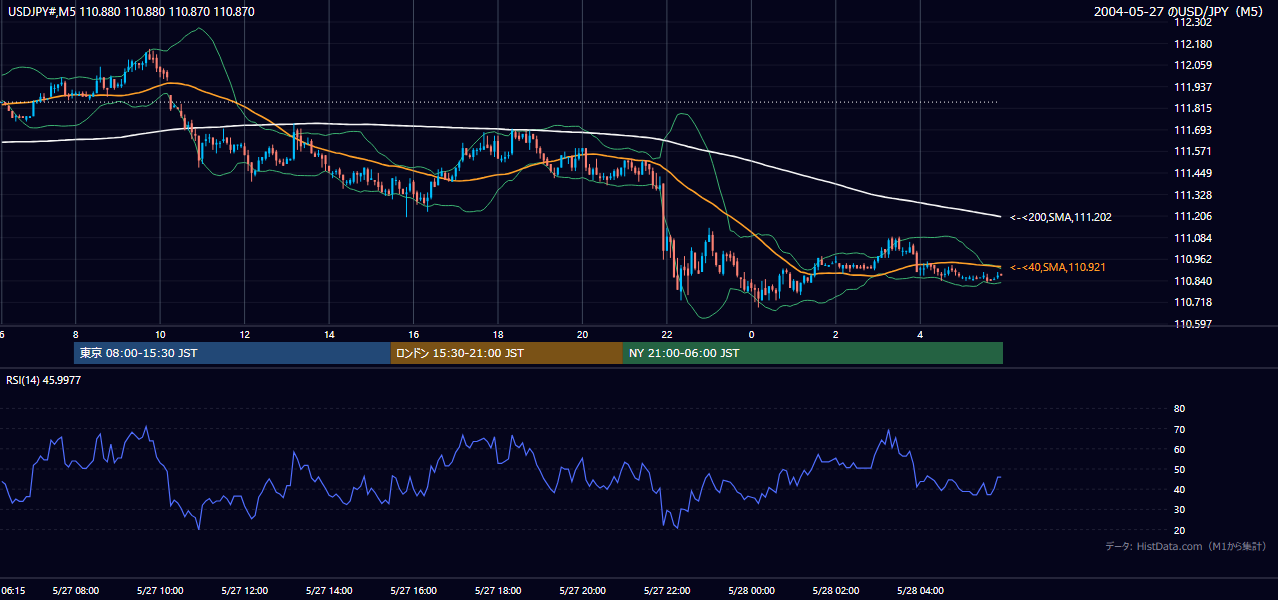Click price level 110.597 on the axis
Image resolution: width=1278 pixels, height=600 pixels.
pos(1192,324)
